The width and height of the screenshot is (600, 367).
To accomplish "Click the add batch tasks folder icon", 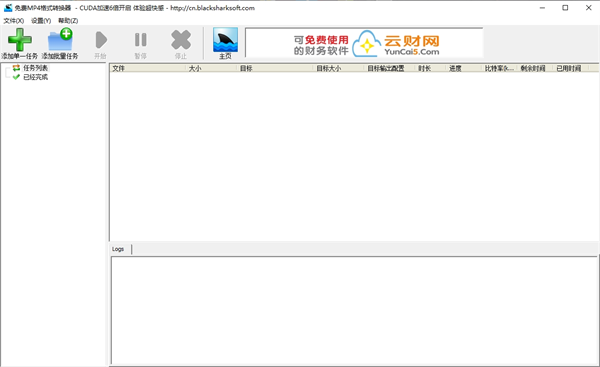I will click(60, 40).
